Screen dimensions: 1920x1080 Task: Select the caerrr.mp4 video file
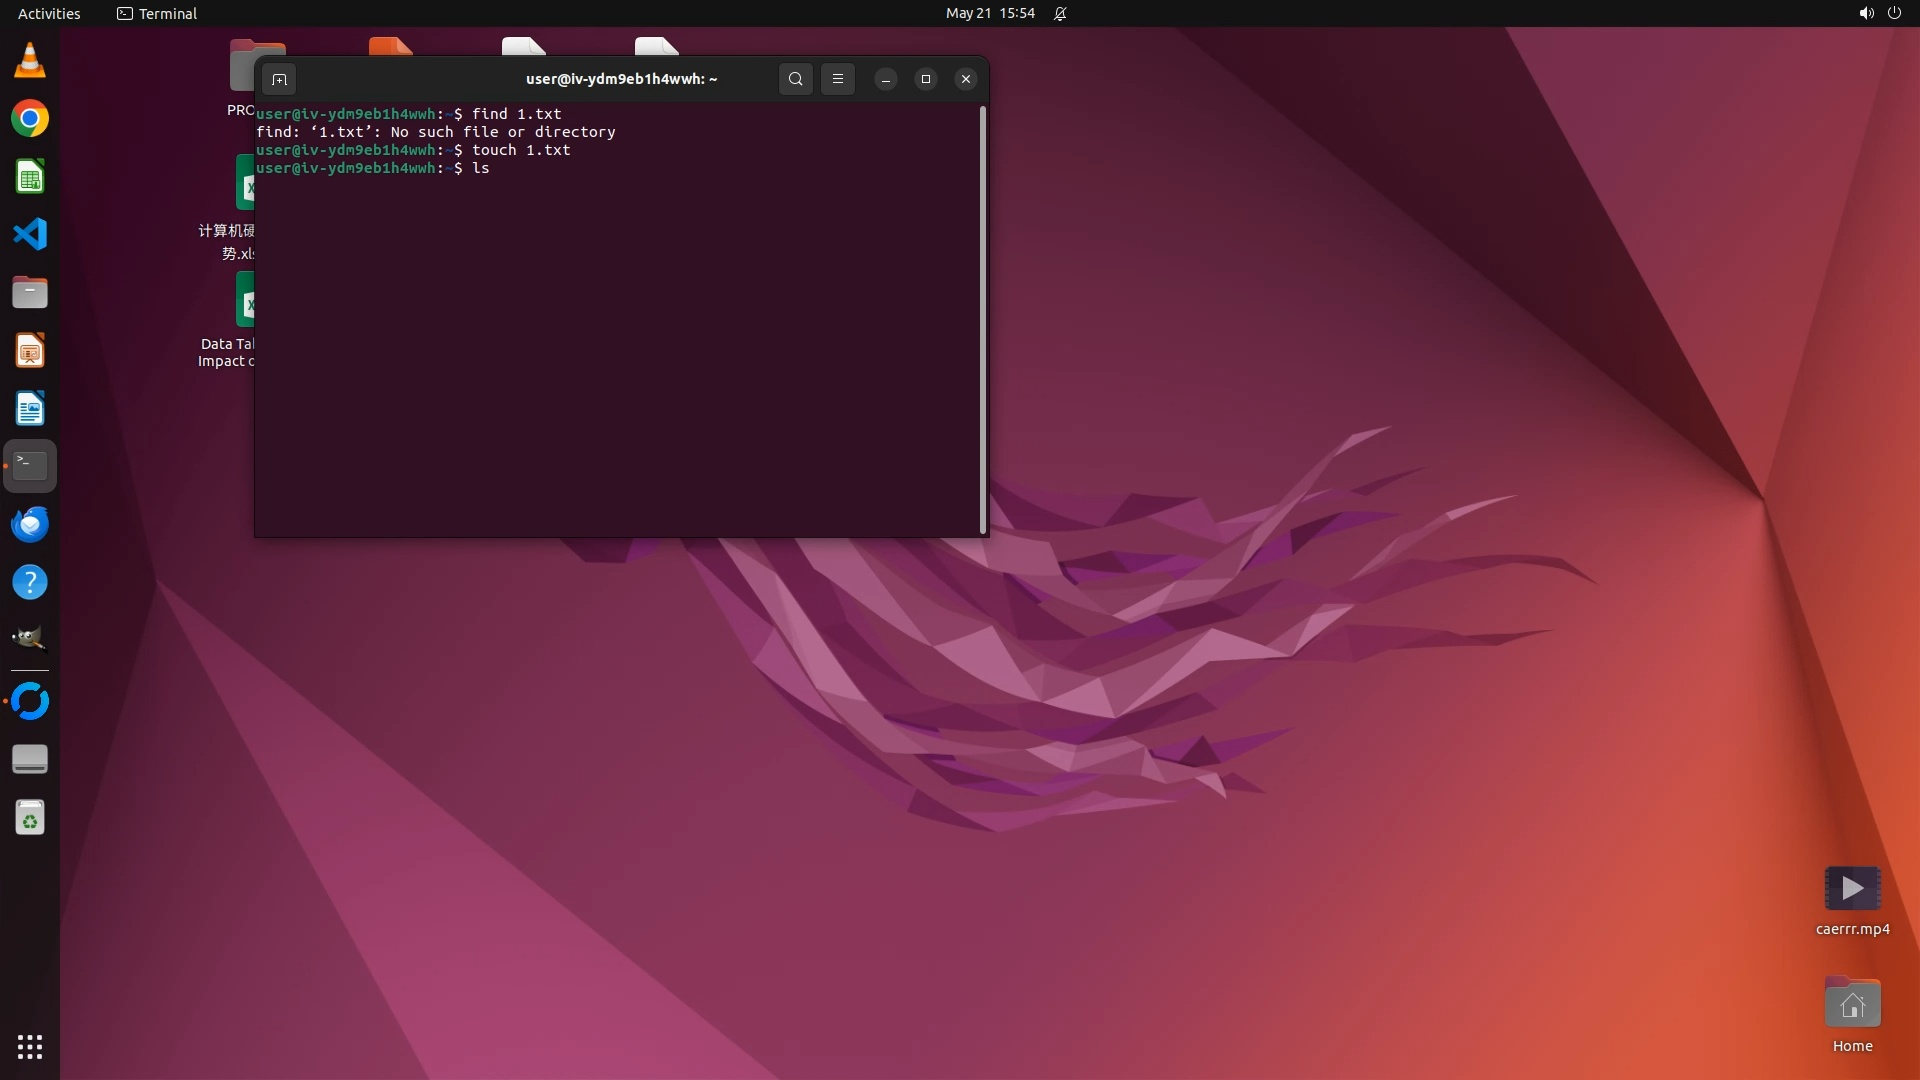pos(1852,890)
